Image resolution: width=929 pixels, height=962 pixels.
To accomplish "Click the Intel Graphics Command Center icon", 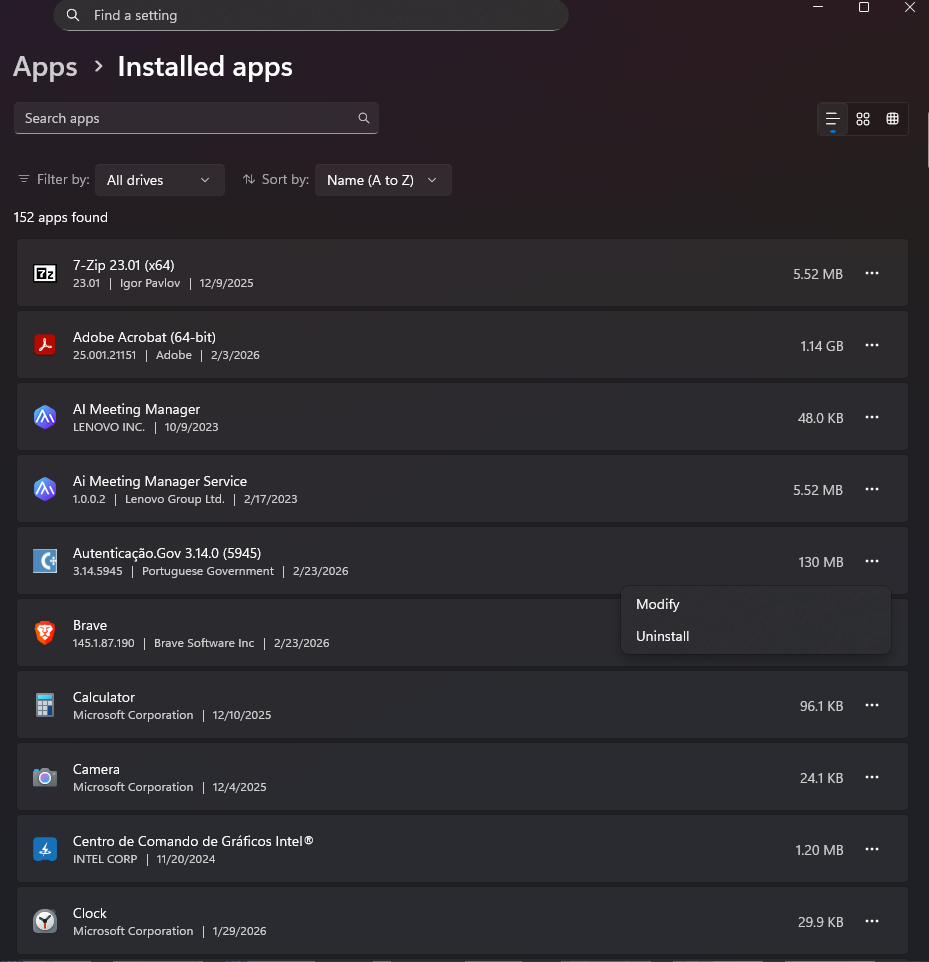I will tap(45, 849).
